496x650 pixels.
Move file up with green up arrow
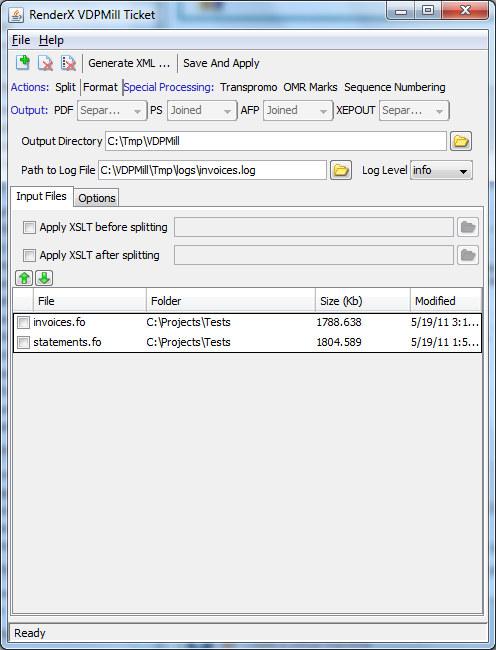(x=24, y=278)
